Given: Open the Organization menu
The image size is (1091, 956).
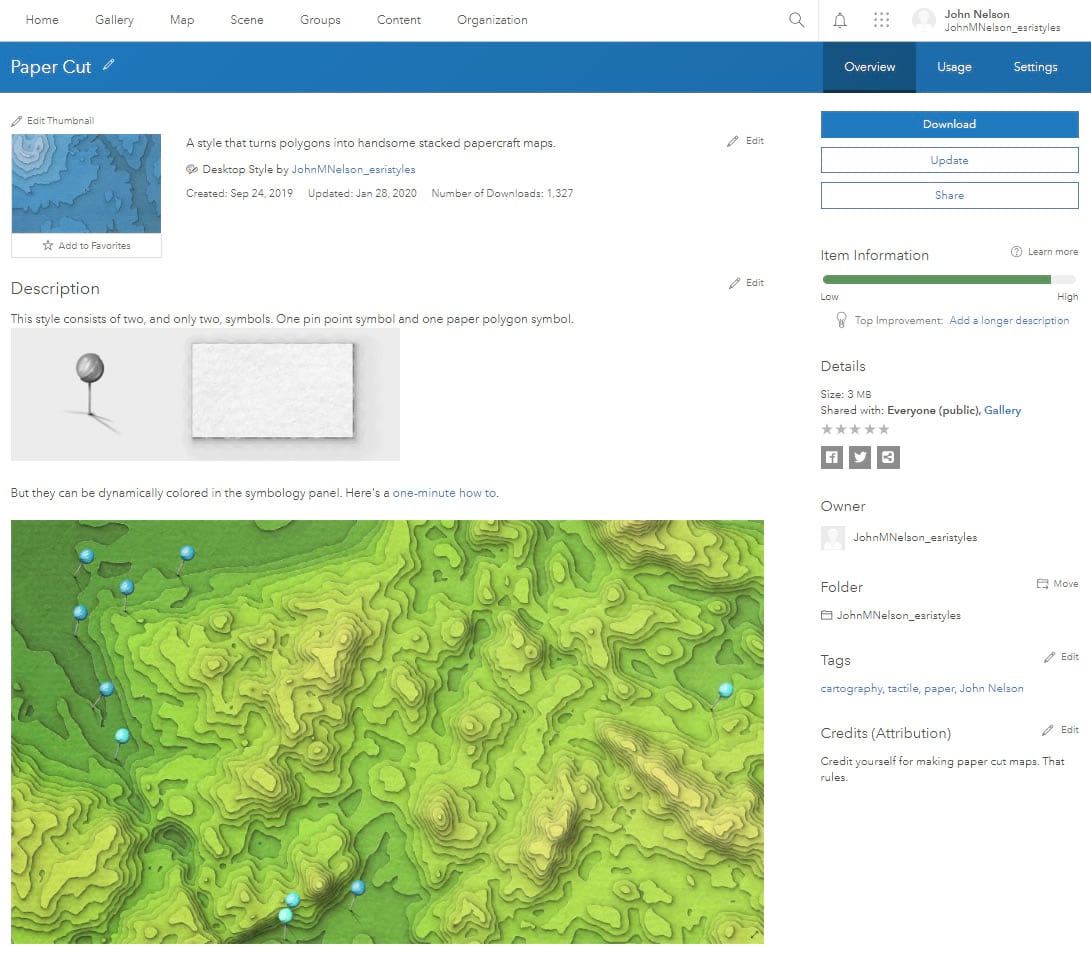Looking at the screenshot, I should click(x=492, y=20).
